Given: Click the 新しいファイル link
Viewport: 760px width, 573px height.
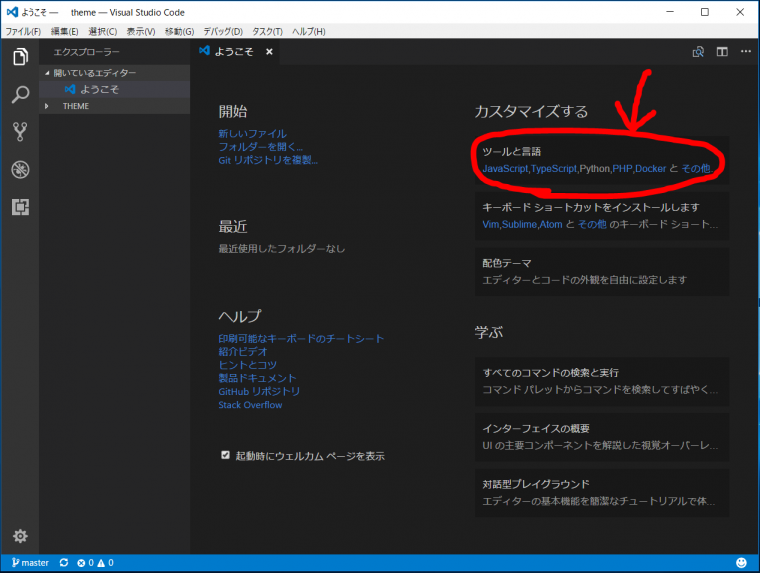Looking at the screenshot, I should tap(253, 133).
